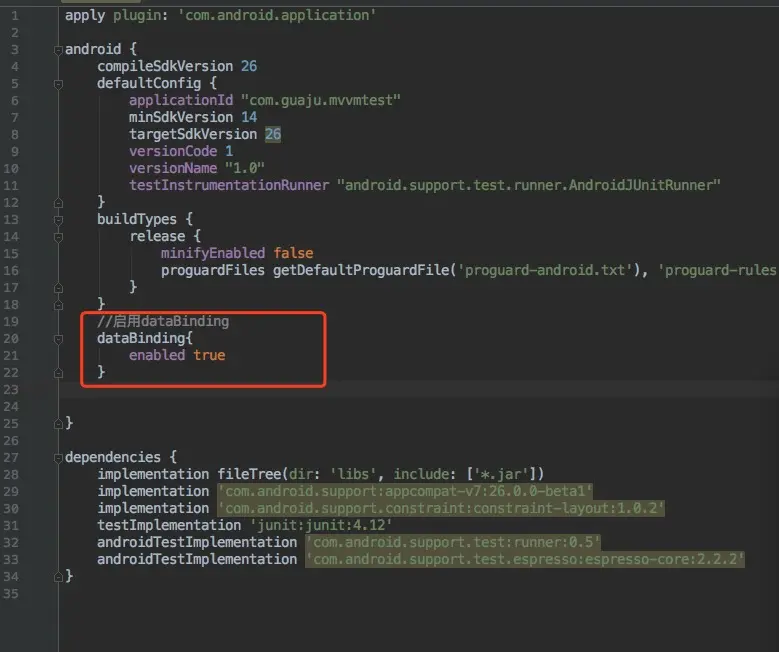Click the constraint-layout:1.0.2 dependency string
Viewport: 779px width, 652px height.
click(441, 508)
